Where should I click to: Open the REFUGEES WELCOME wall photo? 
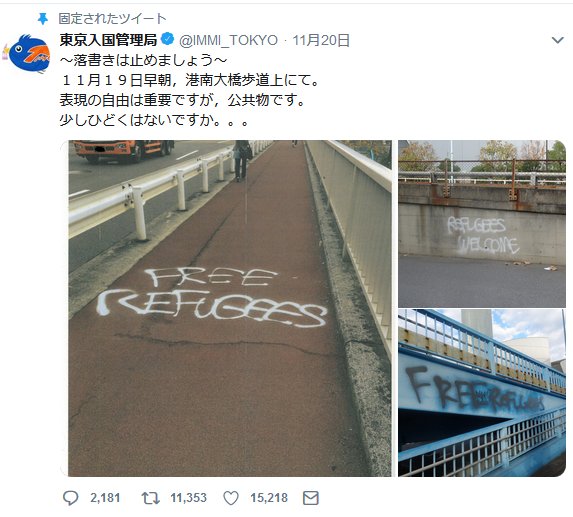coord(482,224)
